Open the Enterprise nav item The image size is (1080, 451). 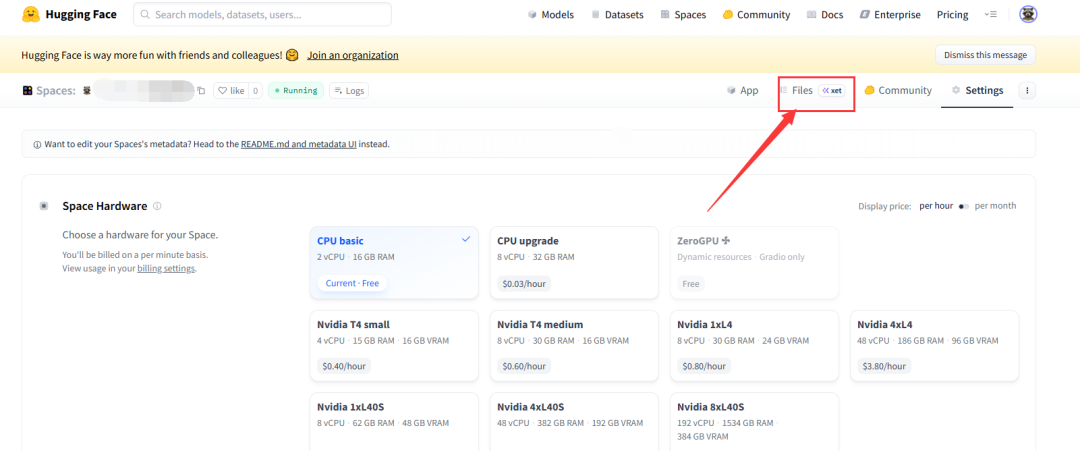890,14
